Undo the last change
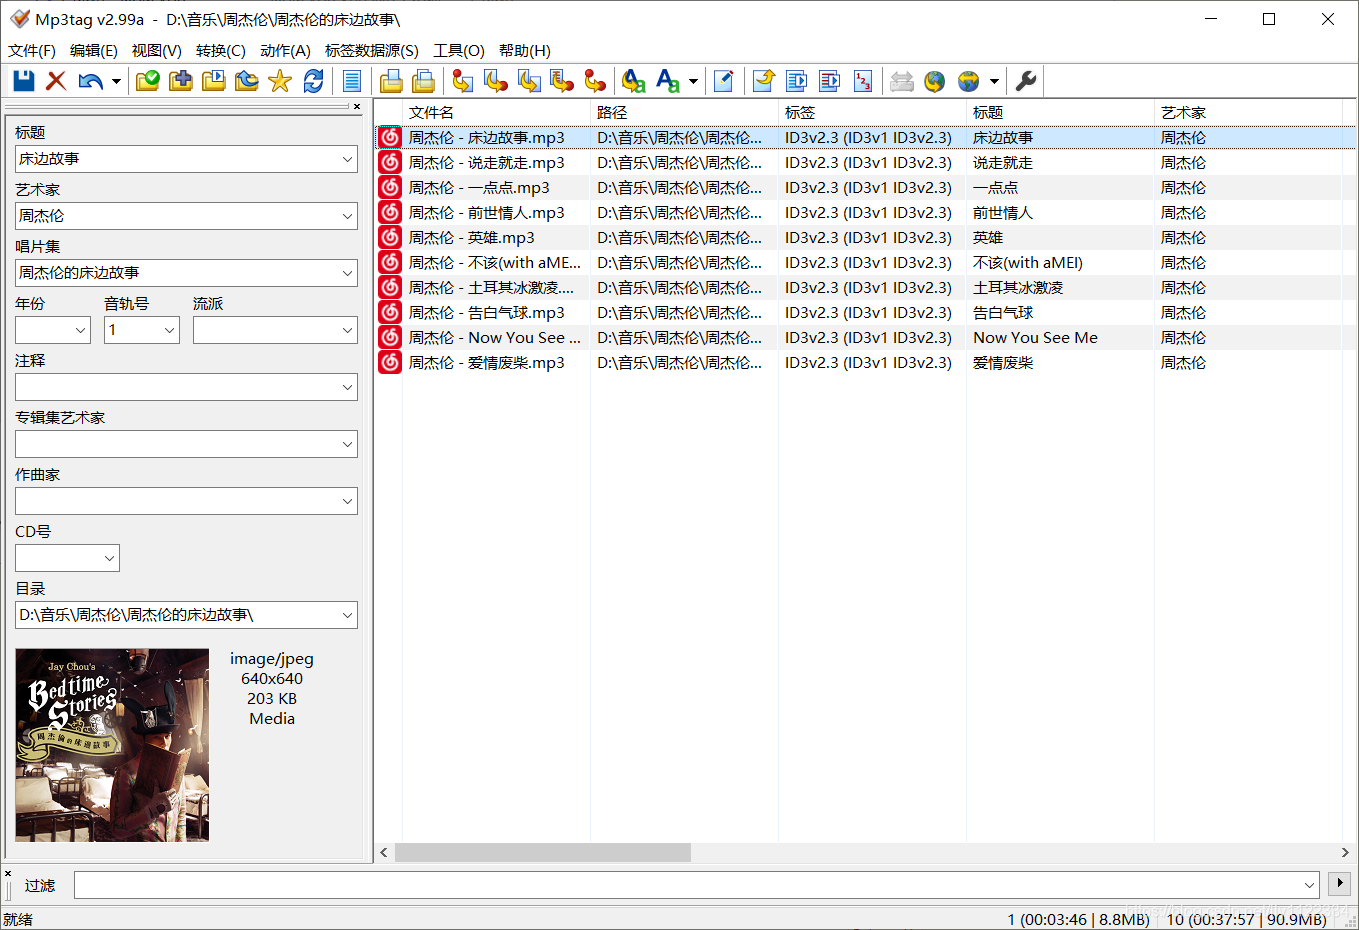 tap(90, 81)
